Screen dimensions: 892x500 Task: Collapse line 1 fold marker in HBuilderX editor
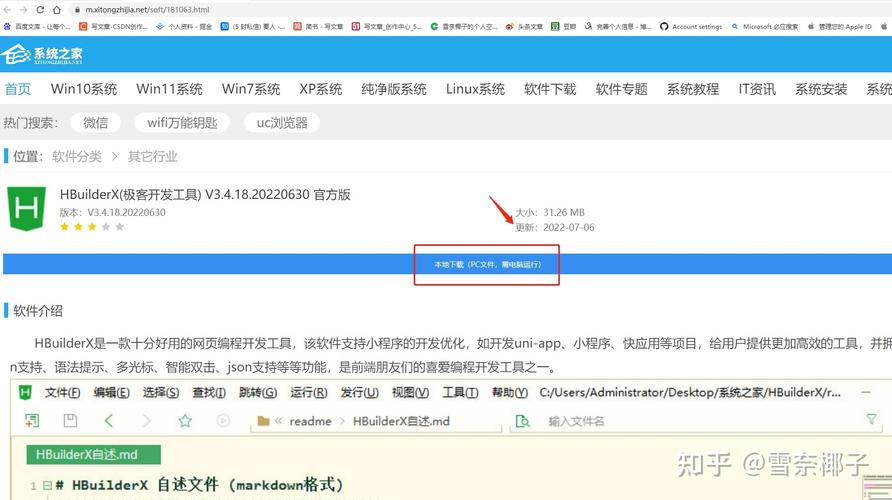tap(48, 486)
